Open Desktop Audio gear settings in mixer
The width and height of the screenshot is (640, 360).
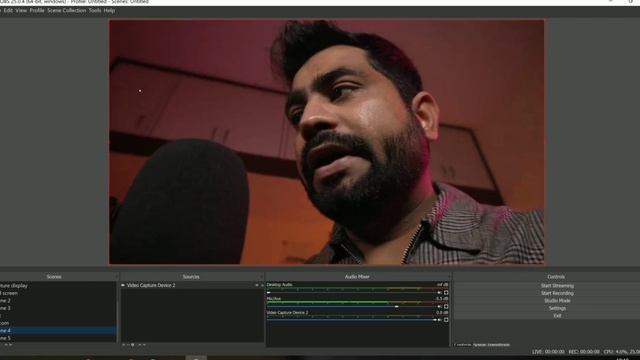pyautogui.click(x=446, y=293)
